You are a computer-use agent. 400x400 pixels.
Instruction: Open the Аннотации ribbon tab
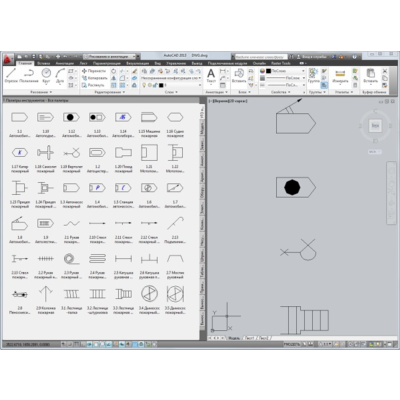(x=64, y=63)
